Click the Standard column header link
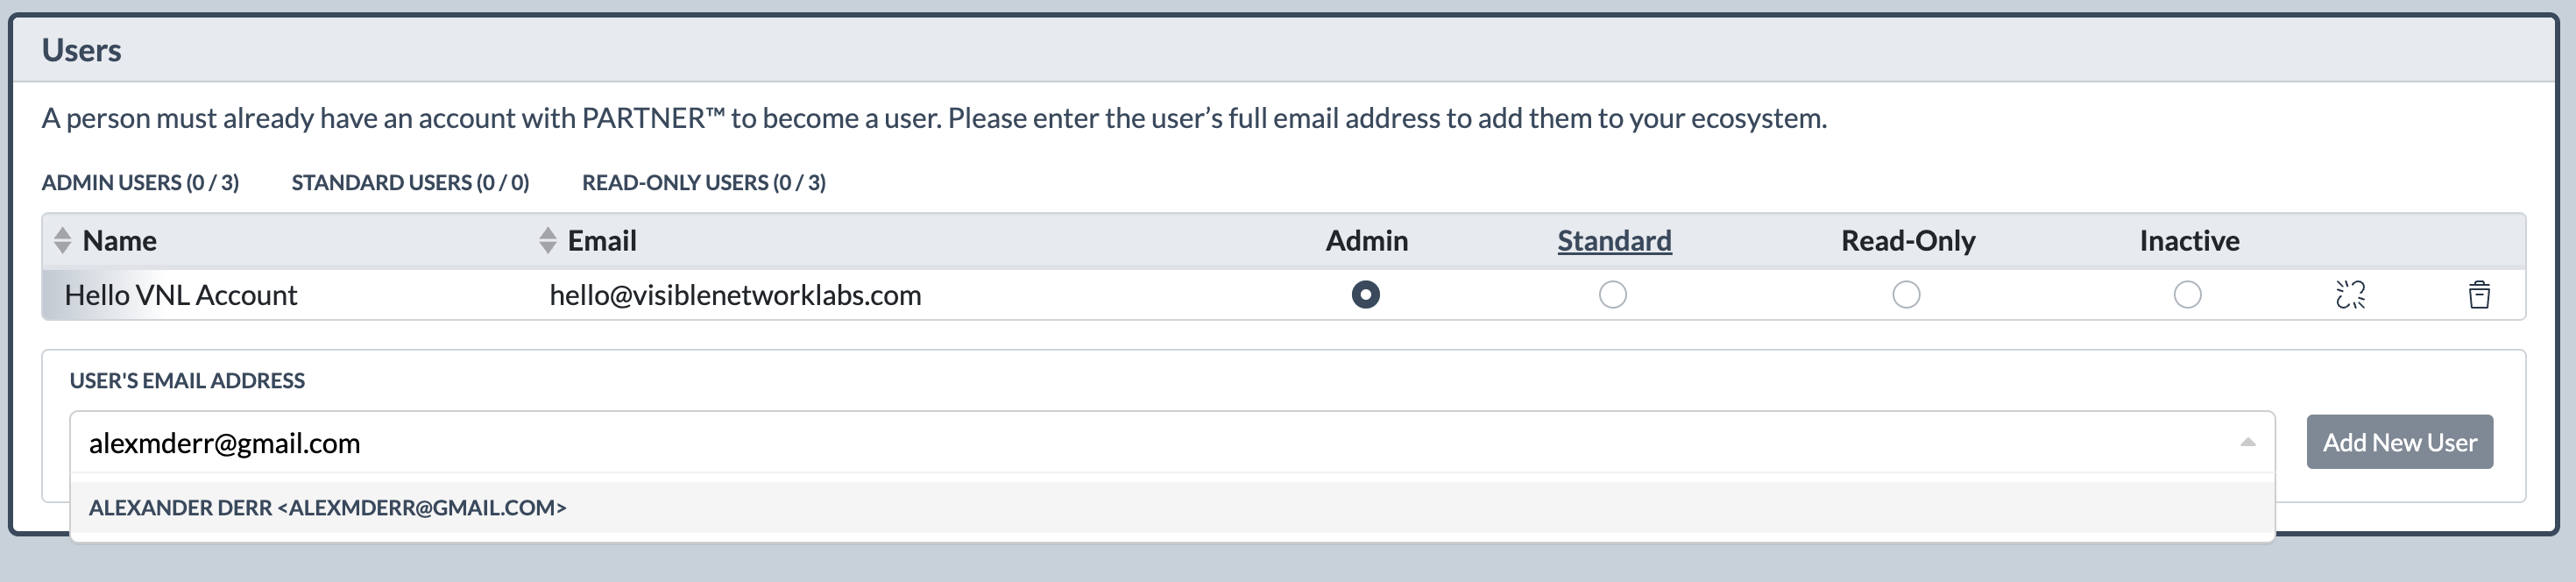Viewport: 2576px width, 582px height. pyautogui.click(x=1614, y=241)
